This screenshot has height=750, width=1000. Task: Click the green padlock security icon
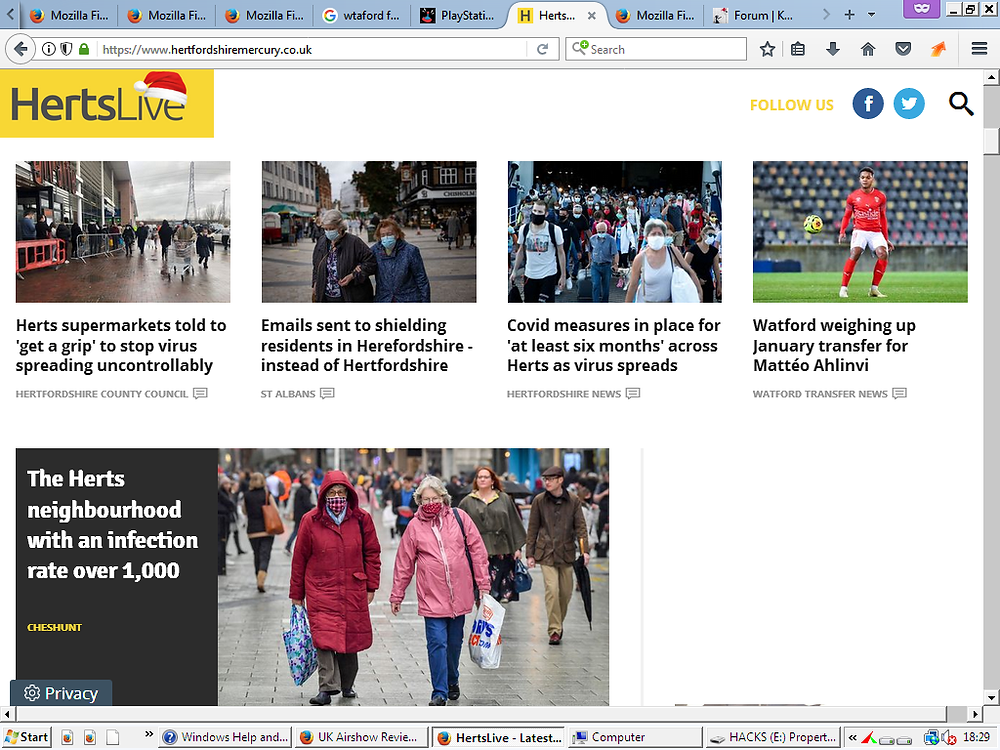click(84, 49)
